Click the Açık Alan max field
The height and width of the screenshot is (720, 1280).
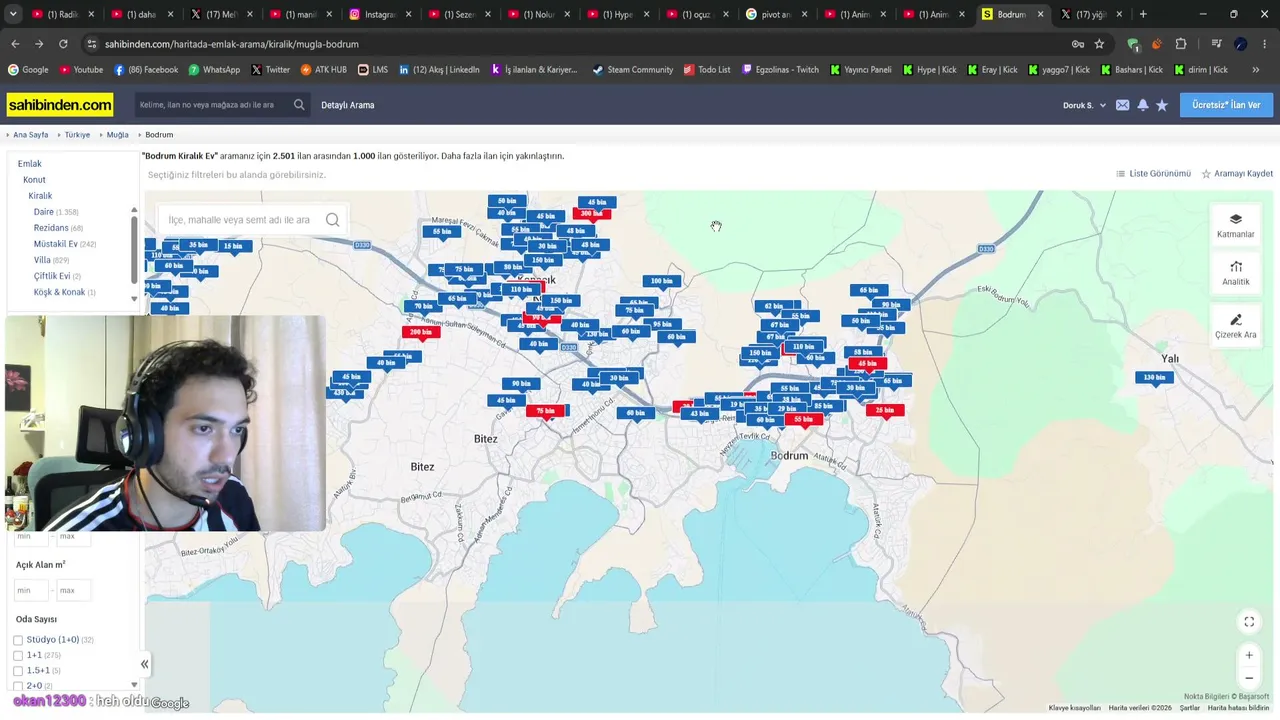(x=72, y=591)
